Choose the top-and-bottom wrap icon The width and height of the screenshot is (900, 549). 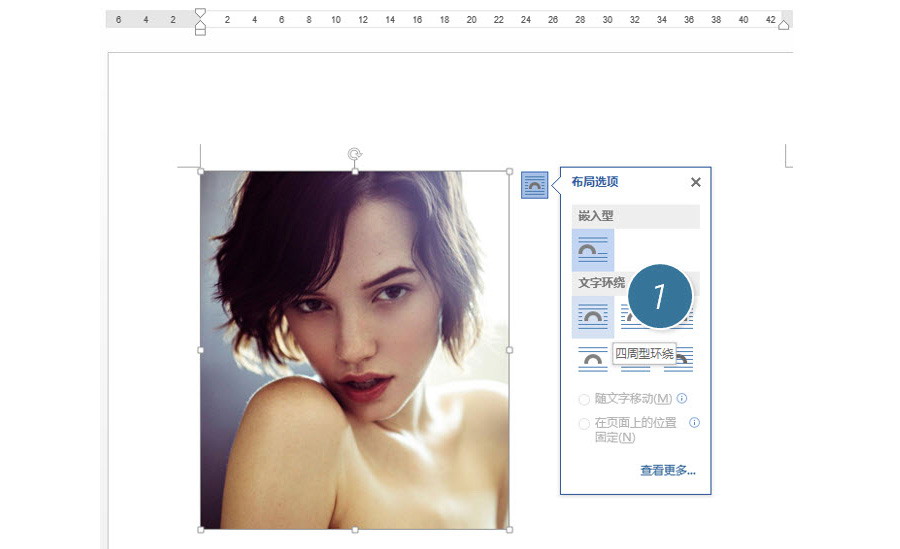point(593,359)
